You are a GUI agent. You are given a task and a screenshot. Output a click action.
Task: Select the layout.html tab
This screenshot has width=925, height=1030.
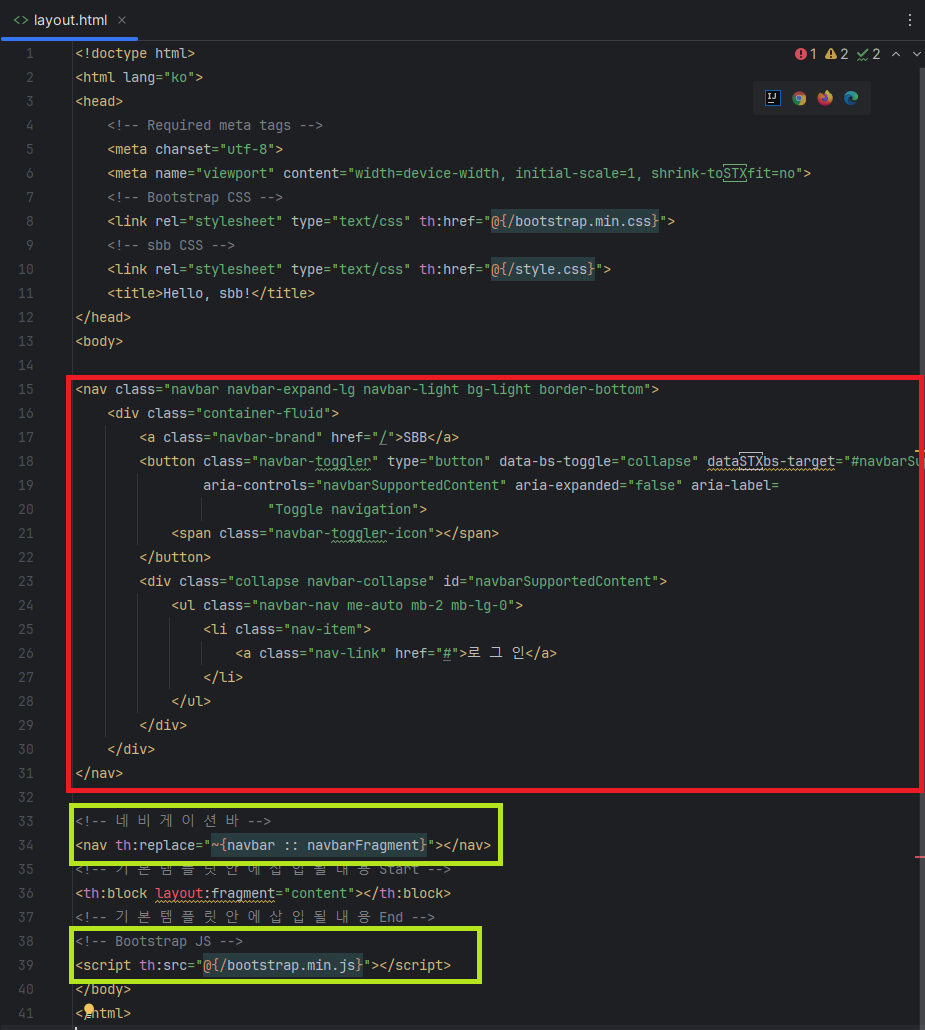point(70,20)
